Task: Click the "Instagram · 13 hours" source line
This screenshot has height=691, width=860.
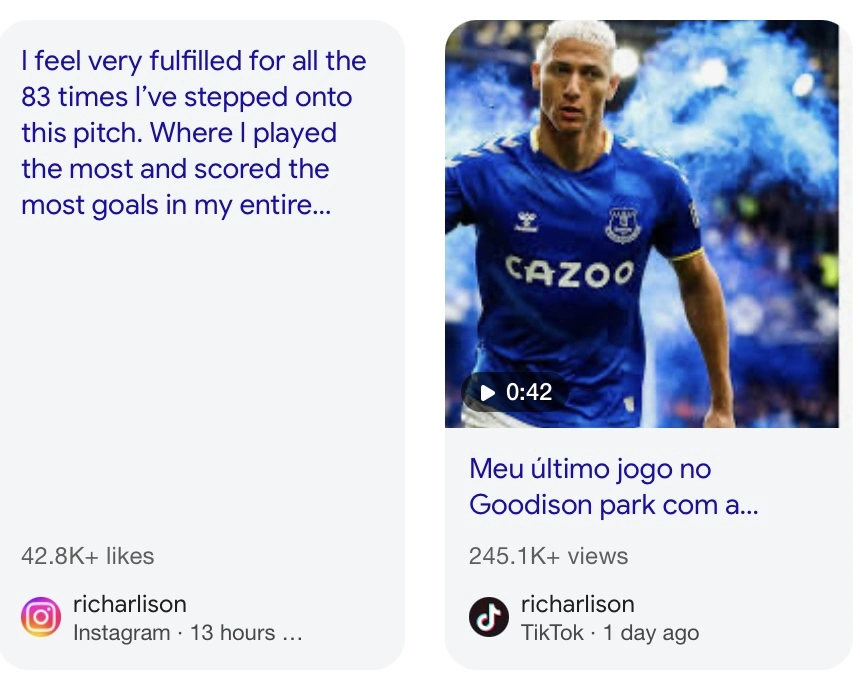Action: click(187, 633)
